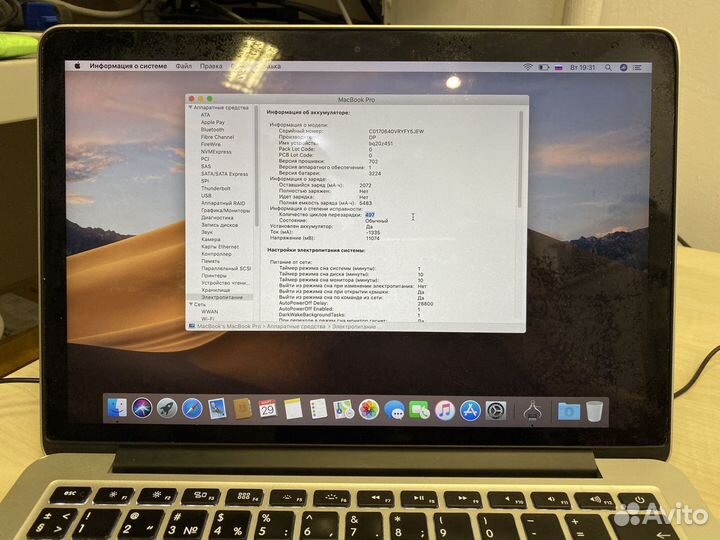
Task: Select SAS in sidebar
Action: click(x=206, y=166)
